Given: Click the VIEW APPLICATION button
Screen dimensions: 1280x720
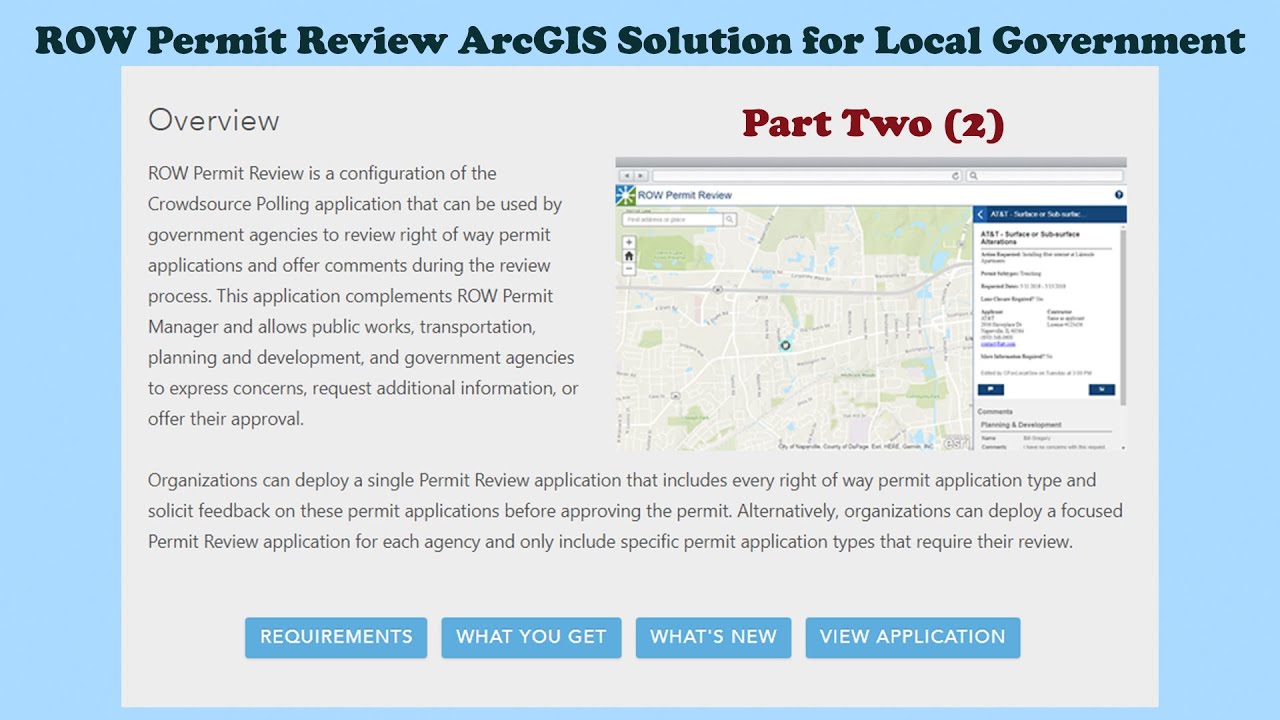Looking at the screenshot, I should [913, 637].
